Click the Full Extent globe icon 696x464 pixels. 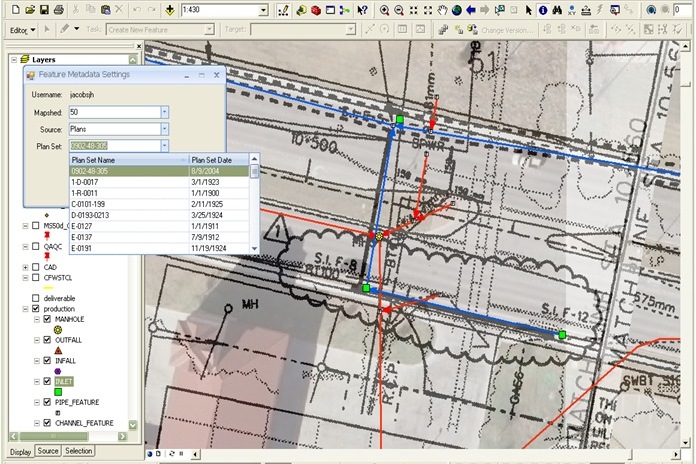click(456, 10)
